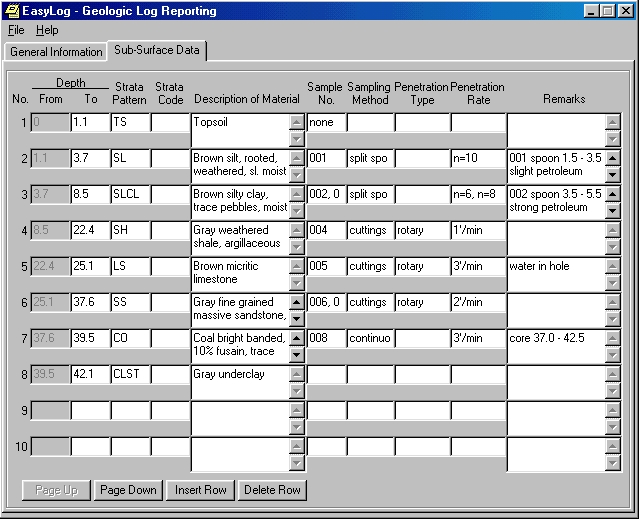Click the Page Up button
639x519 pixels.
click(x=56, y=490)
